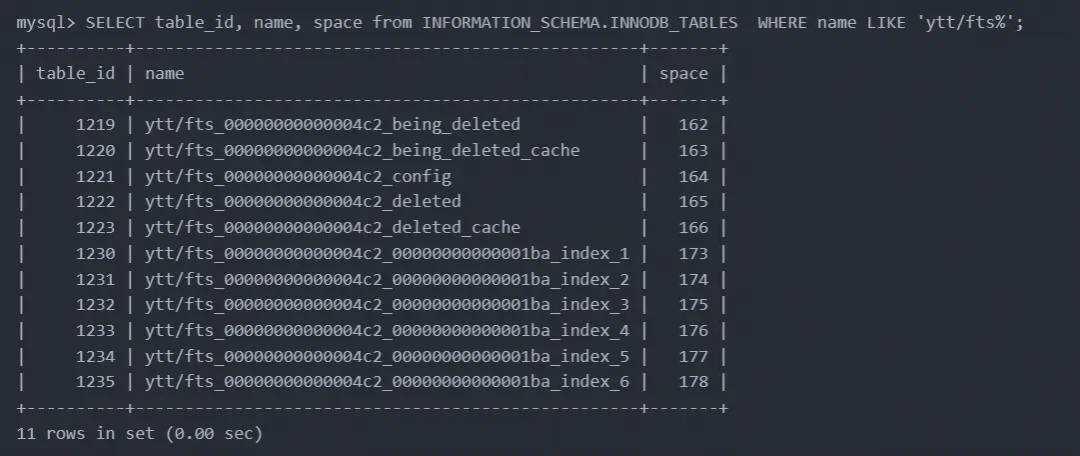Click the table name in row 1223
Image resolution: width=1080 pixels, height=456 pixels.
[332, 228]
